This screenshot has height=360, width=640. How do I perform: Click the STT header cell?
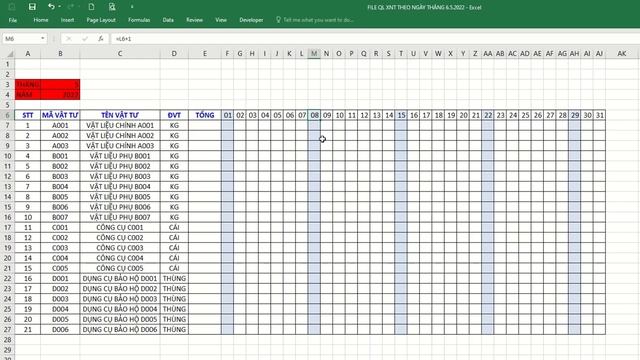tap(28, 115)
